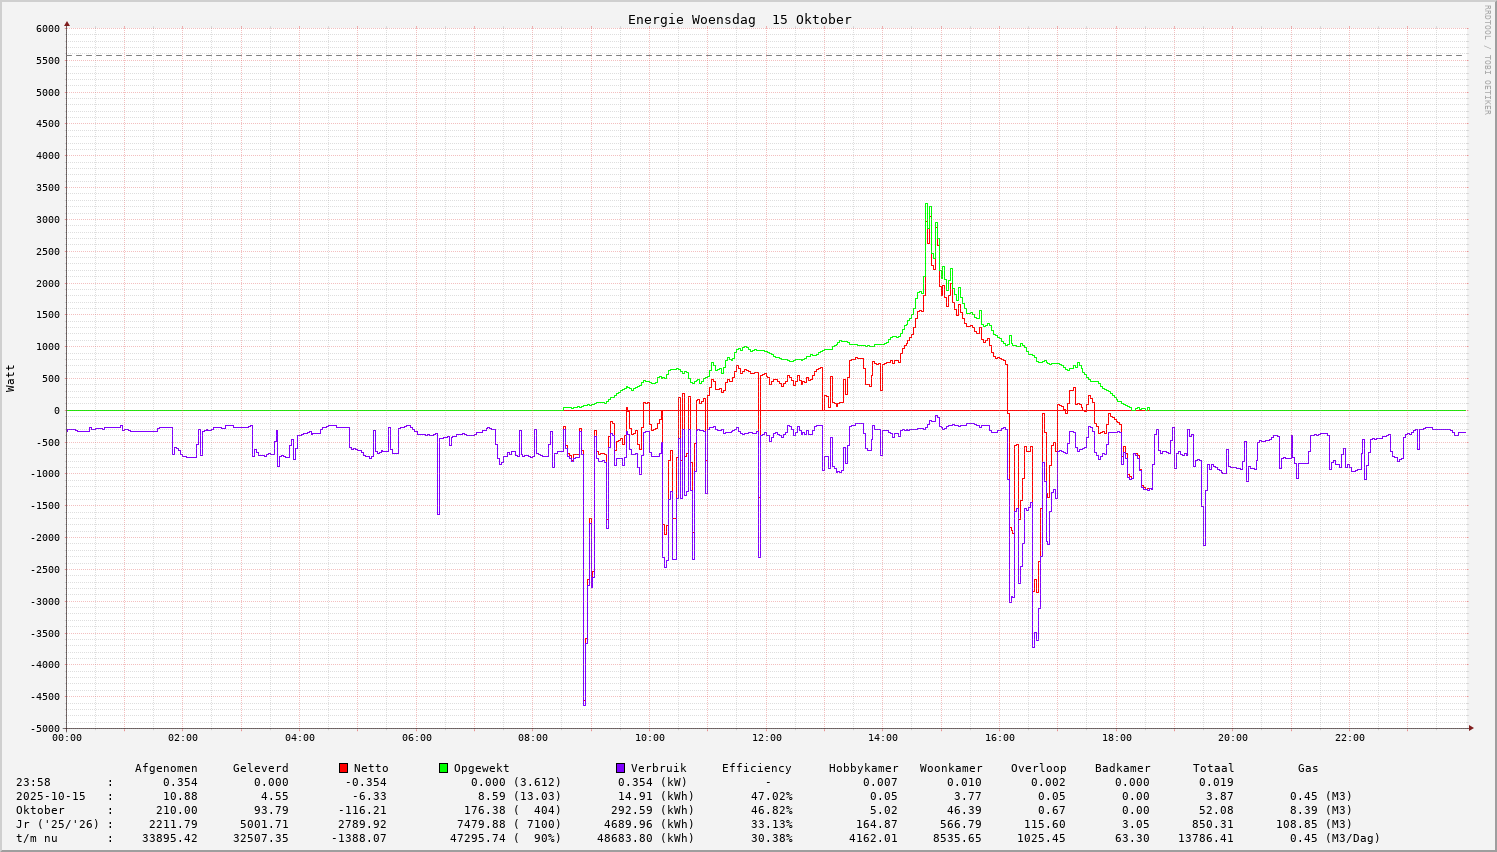Click the Afgenomen column header
The width and height of the screenshot is (1497, 852).
[166, 768]
